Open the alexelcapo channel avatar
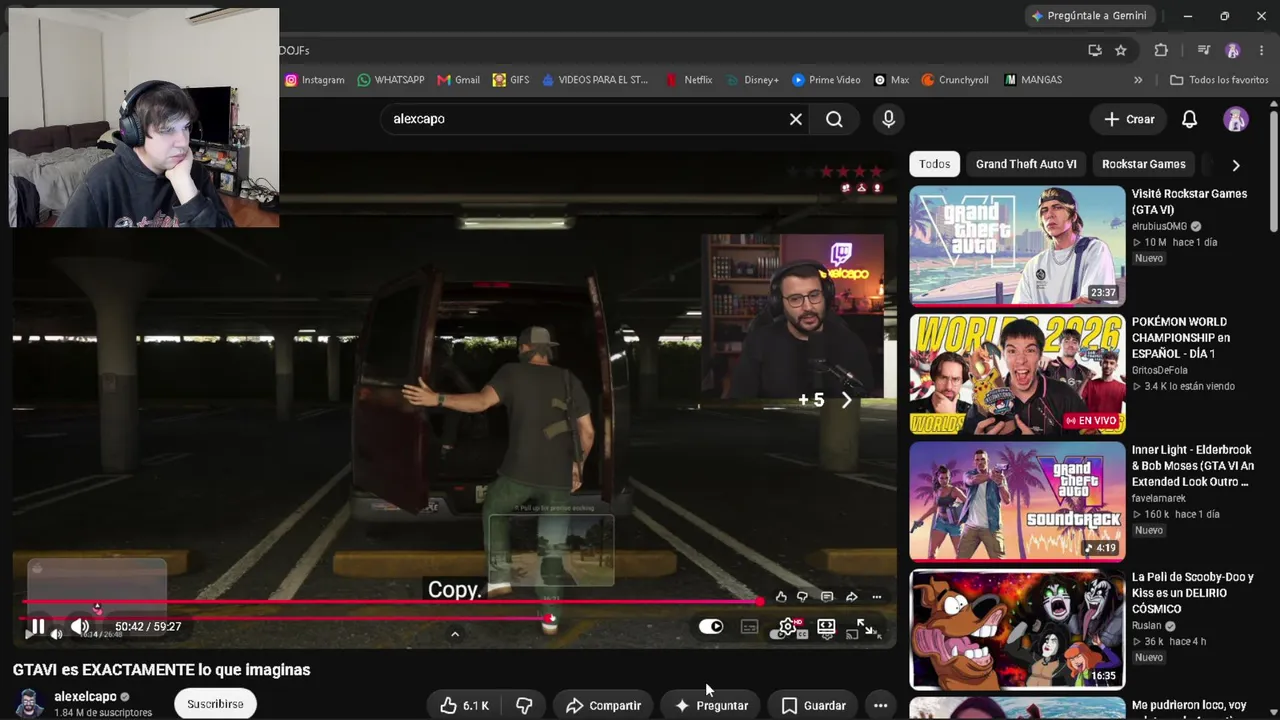Image resolution: width=1280 pixels, height=720 pixels. 29,703
